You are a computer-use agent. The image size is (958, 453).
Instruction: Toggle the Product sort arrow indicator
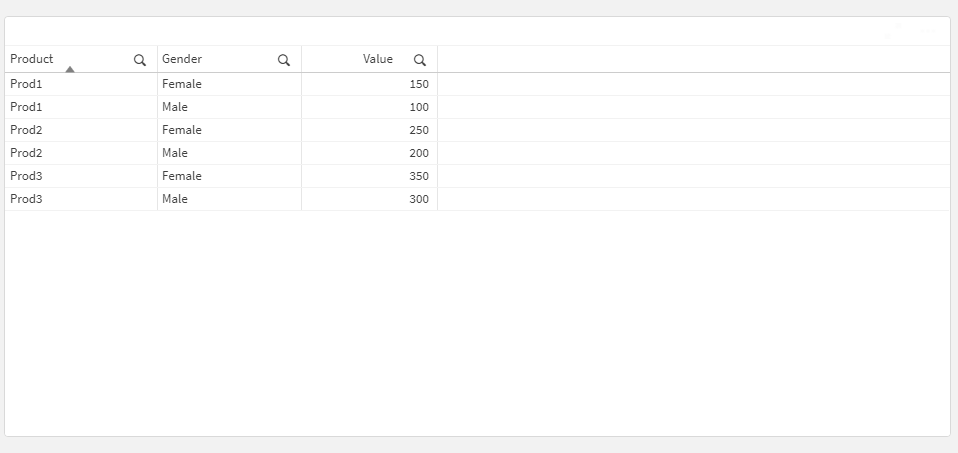pos(70,69)
